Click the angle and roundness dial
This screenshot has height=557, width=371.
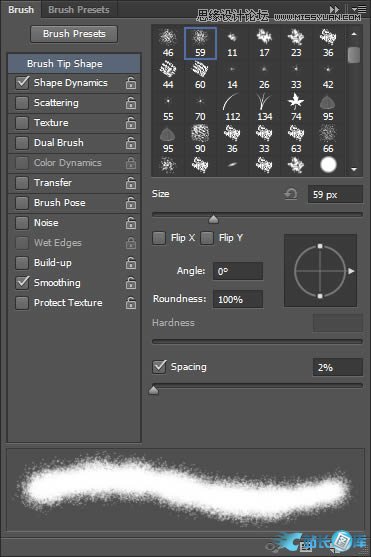click(320, 271)
